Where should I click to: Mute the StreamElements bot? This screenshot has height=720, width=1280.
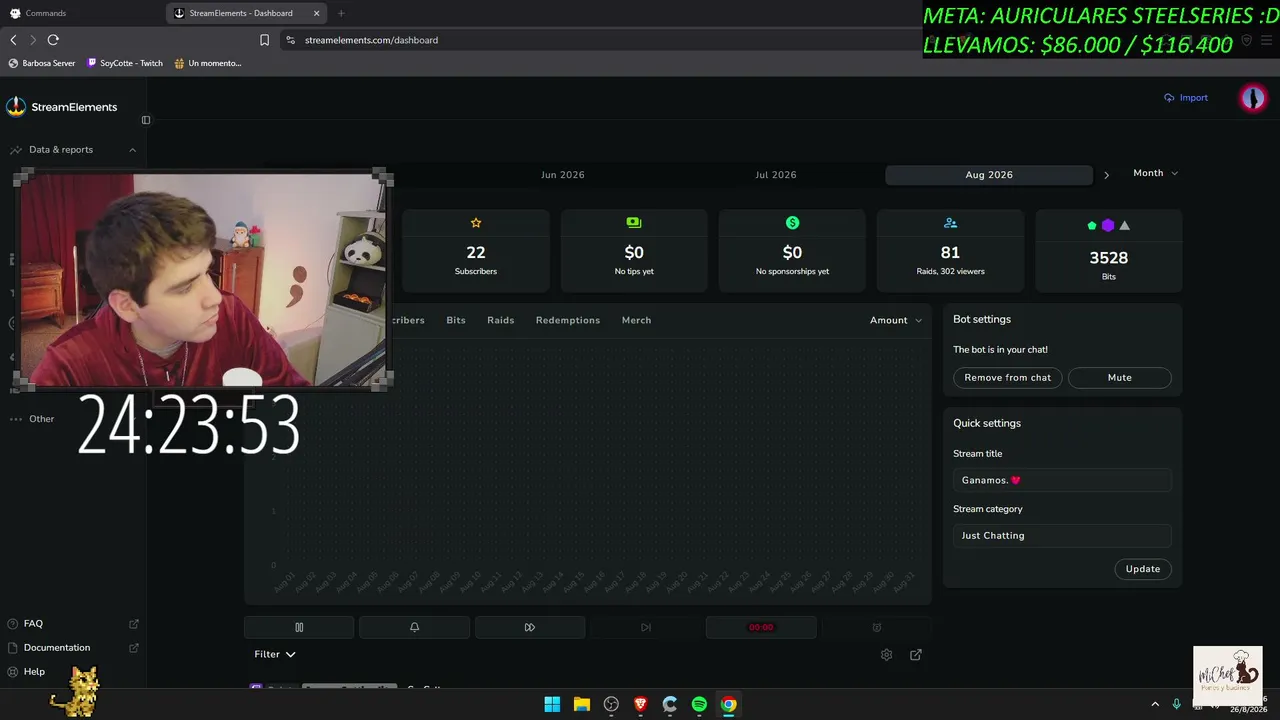(1119, 378)
